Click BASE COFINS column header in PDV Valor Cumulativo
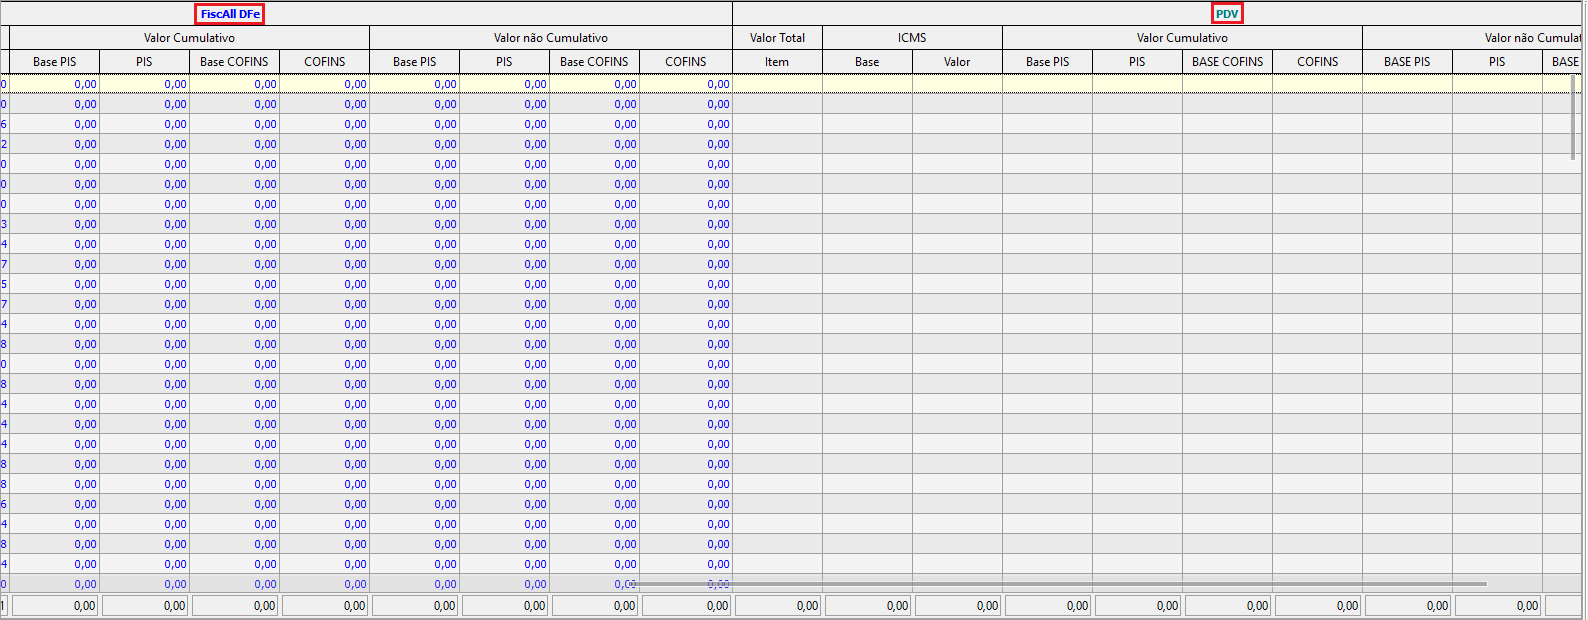This screenshot has width=1588, height=620. coord(1228,62)
